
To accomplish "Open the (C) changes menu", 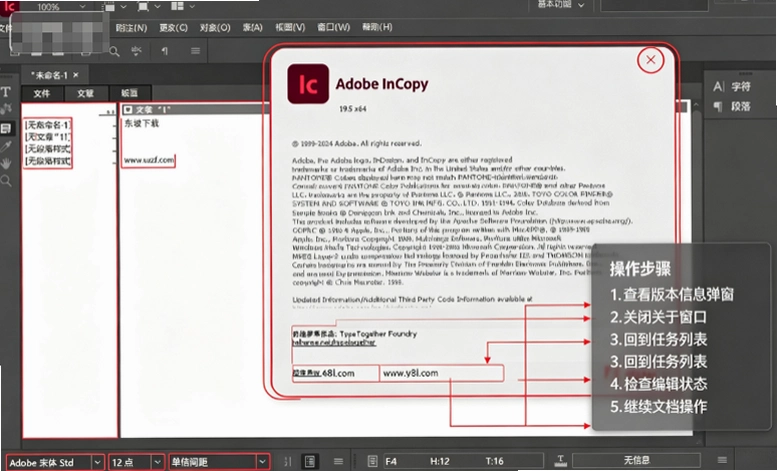I will (x=173, y=28).
